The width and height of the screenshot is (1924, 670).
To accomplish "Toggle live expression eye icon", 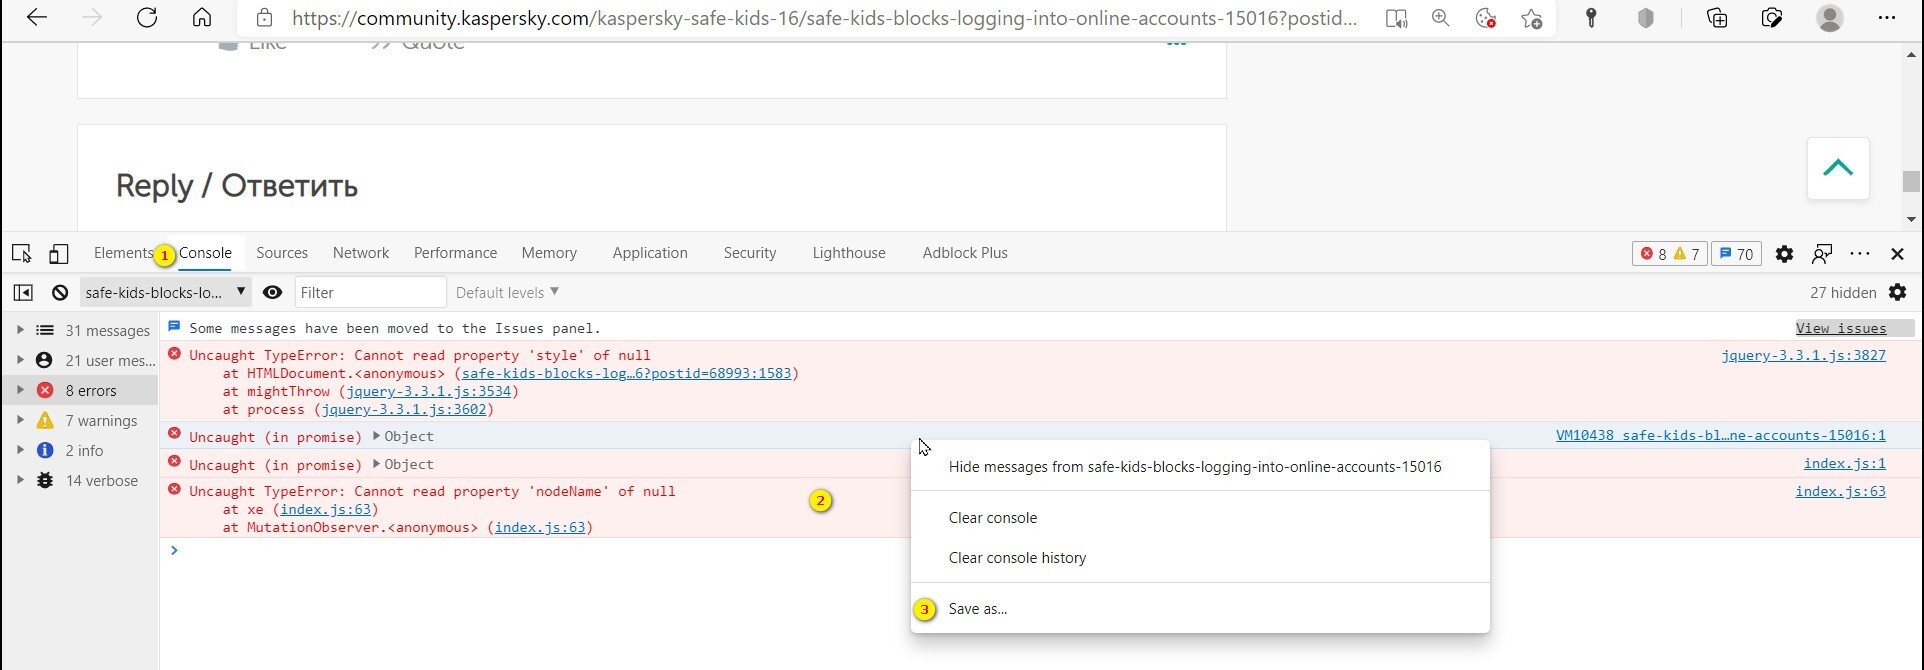I will coord(272,293).
